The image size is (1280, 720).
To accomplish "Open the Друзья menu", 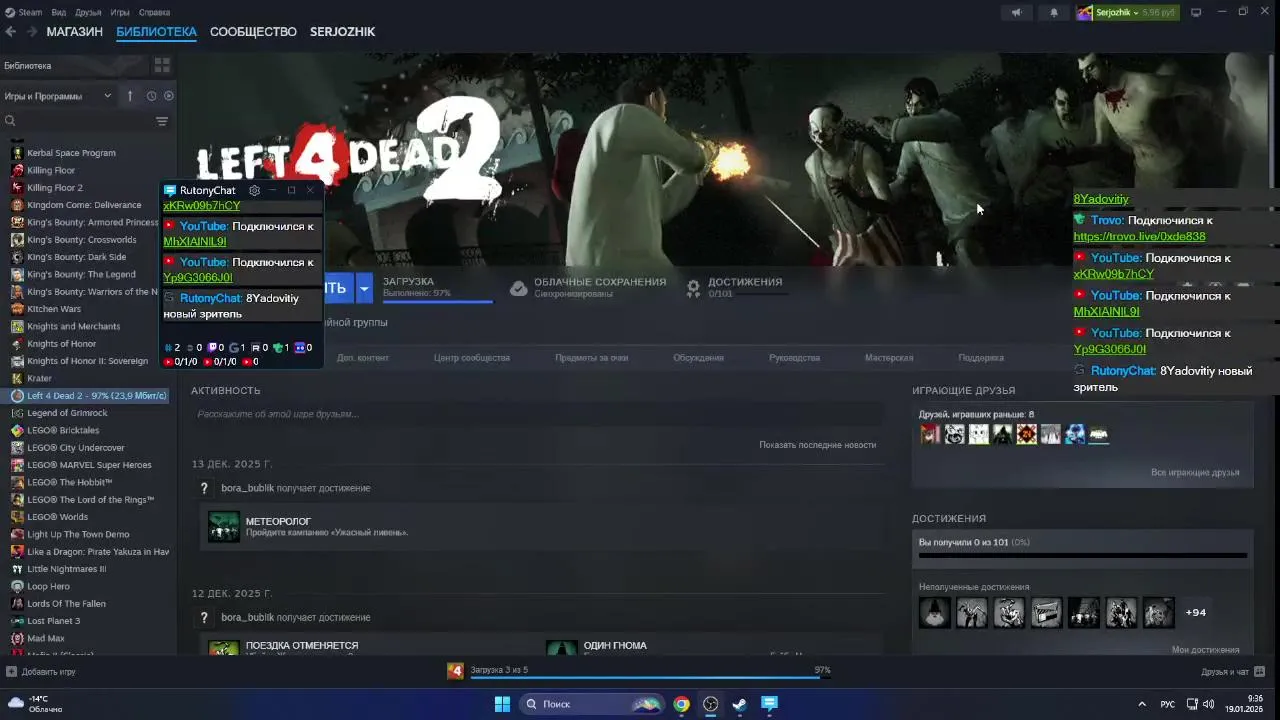I will click(x=88, y=12).
